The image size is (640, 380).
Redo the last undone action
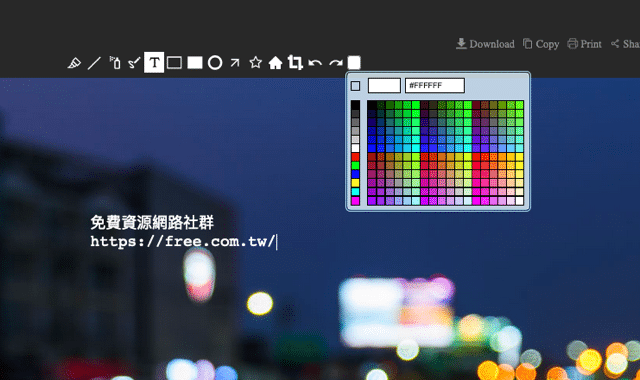coord(336,63)
